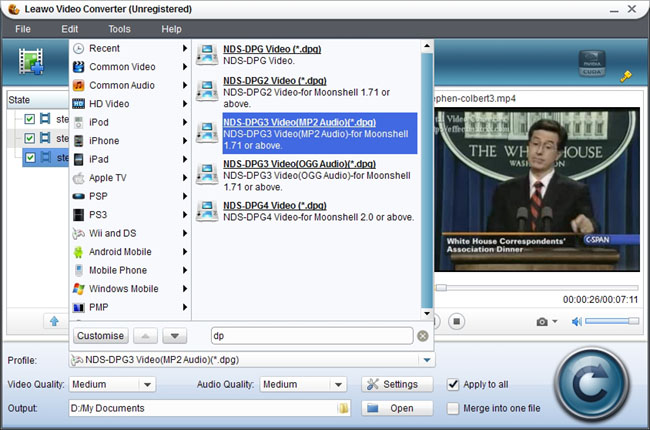Screen dimensions: 650x430
Task: Click the State column header
Action: (x=37, y=100)
